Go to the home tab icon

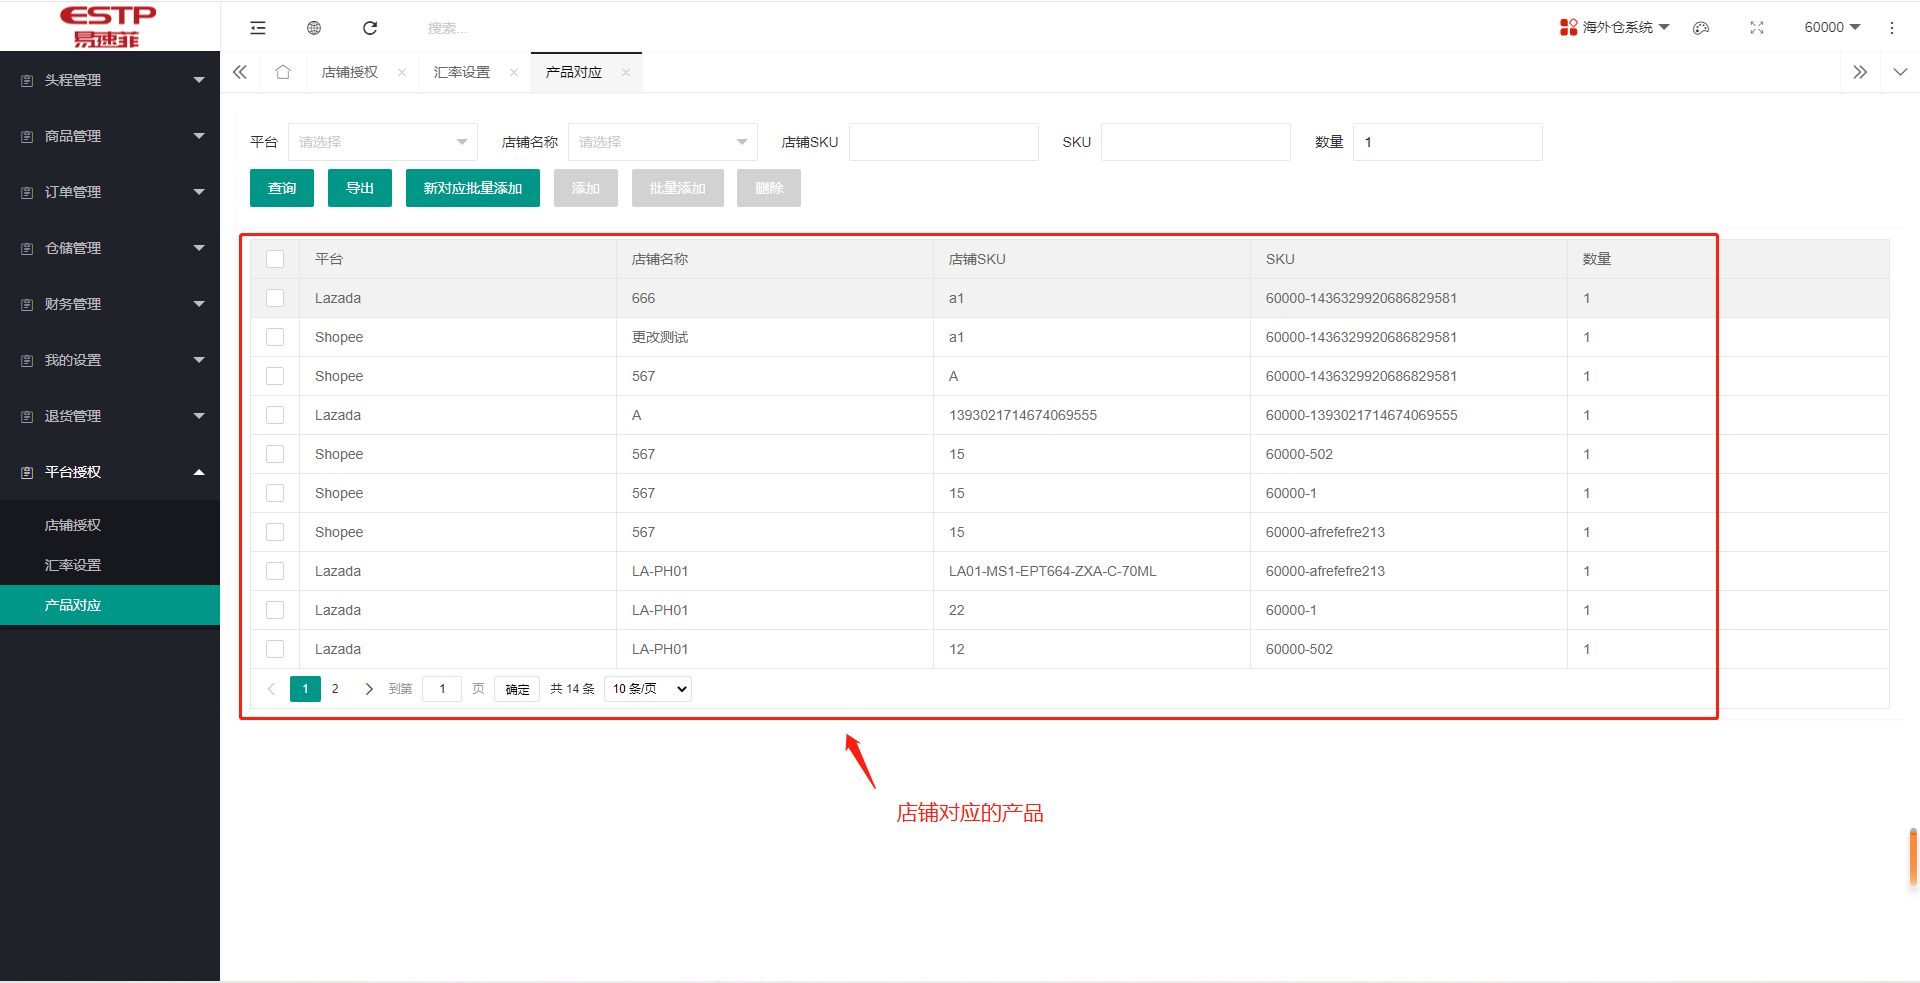click(283, 72)
